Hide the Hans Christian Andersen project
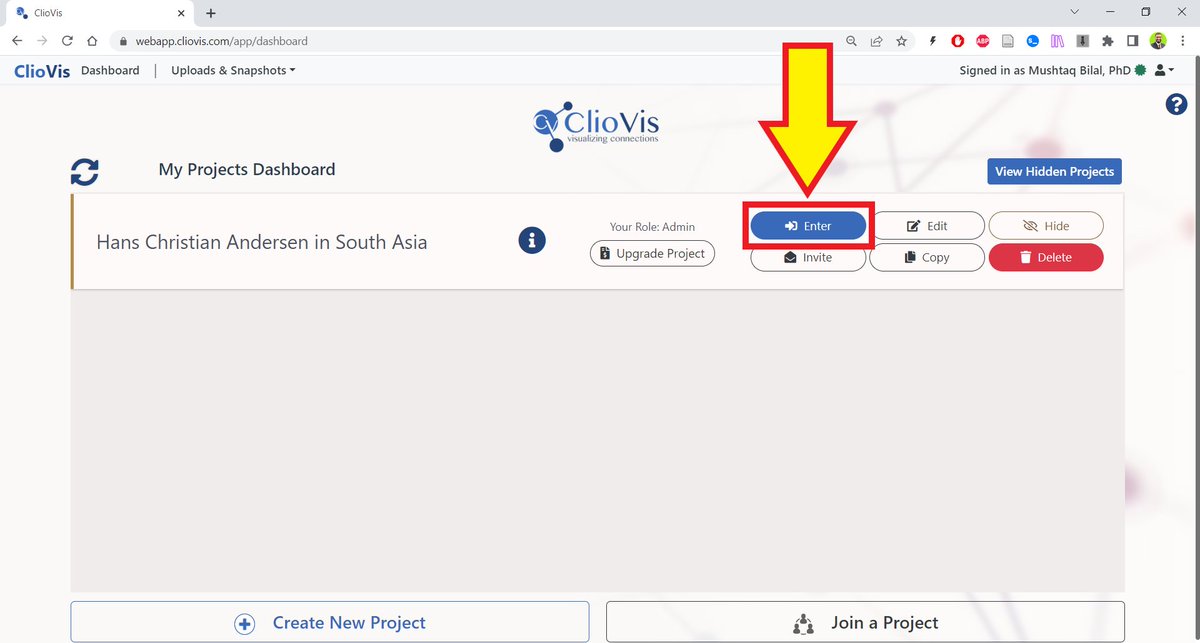Viewport: 1200px width, 643px height. click(1046, 226)
